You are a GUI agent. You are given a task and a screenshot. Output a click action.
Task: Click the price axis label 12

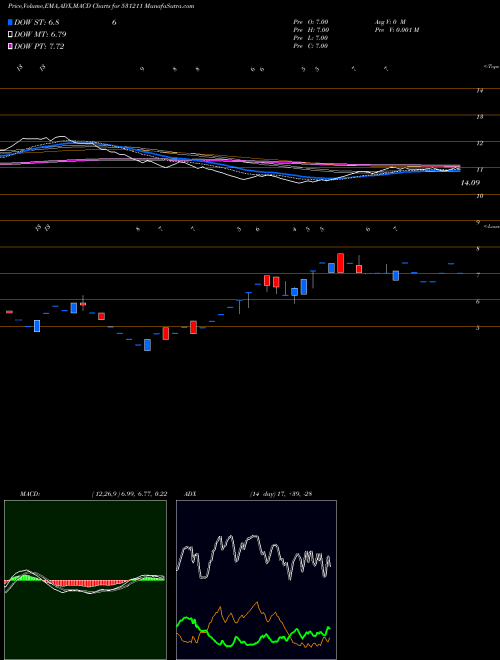tap(479, 143)
